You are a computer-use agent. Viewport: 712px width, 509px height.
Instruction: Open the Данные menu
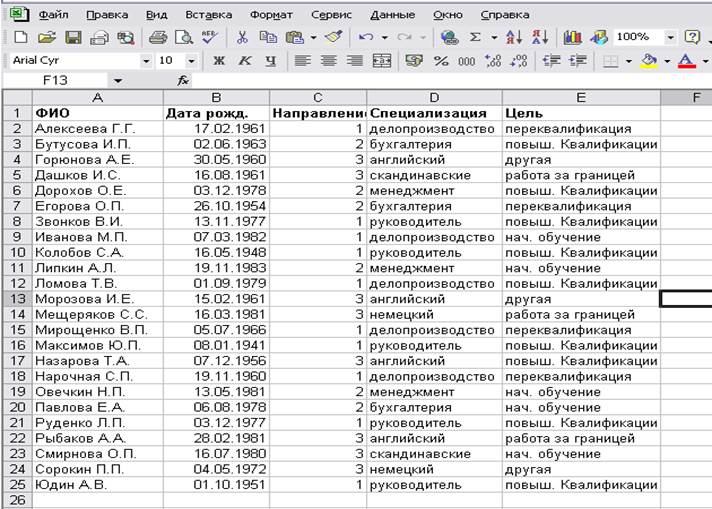click(392, 15)
